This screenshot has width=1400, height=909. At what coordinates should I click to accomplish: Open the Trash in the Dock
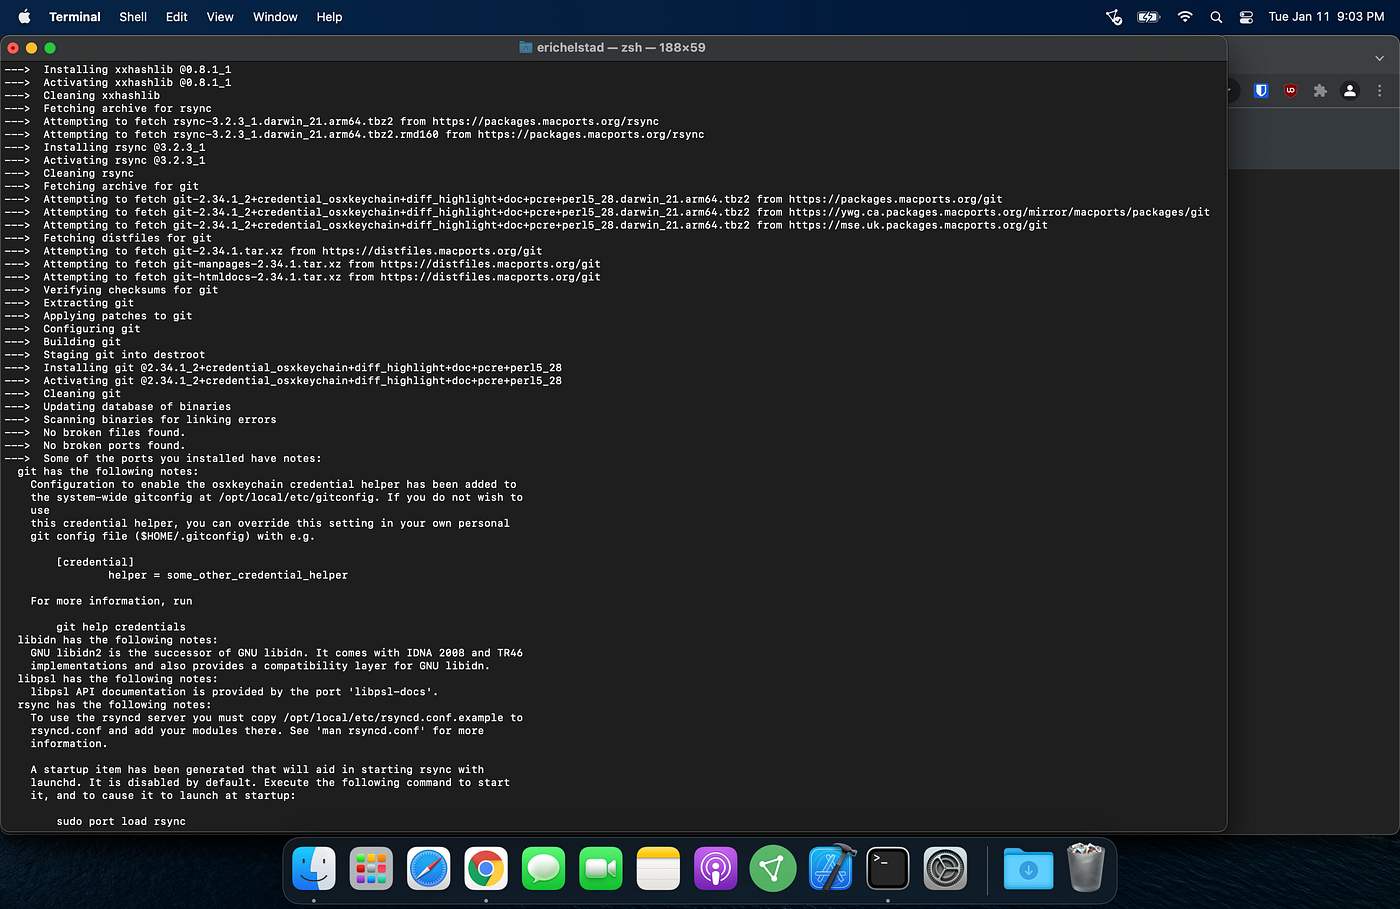tap(1085, 866)
